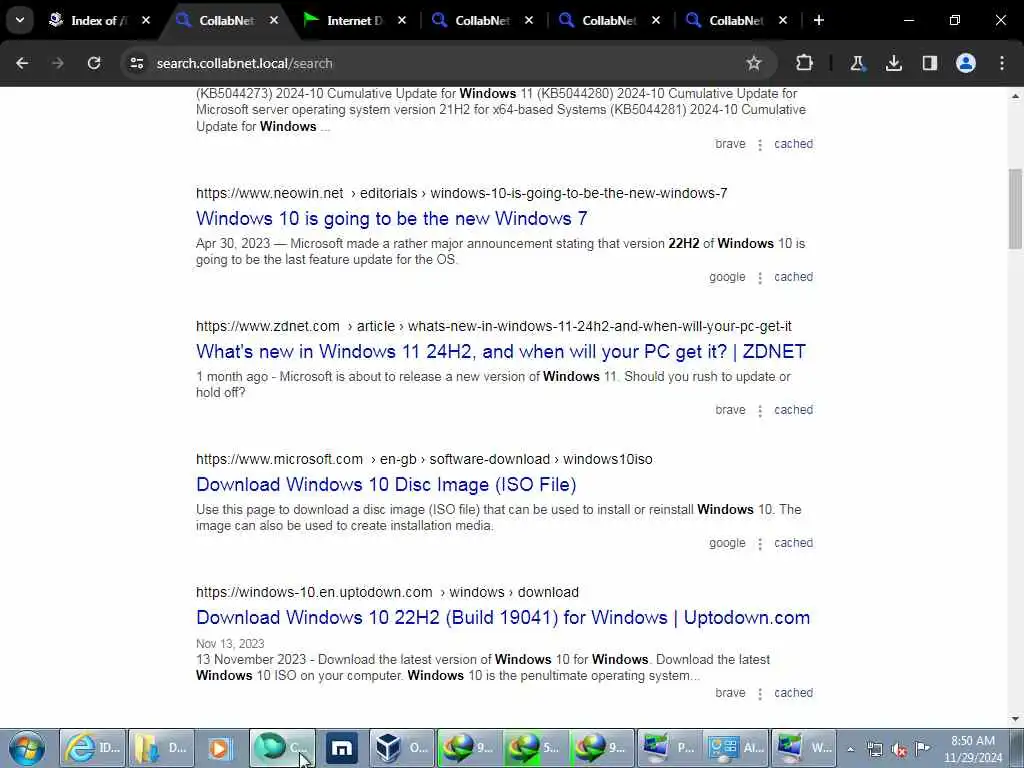Image resolution: width=1024 pixels, height=768 pixels.
Task: Open the Windows Start orb
Action: tap(26, 748)
